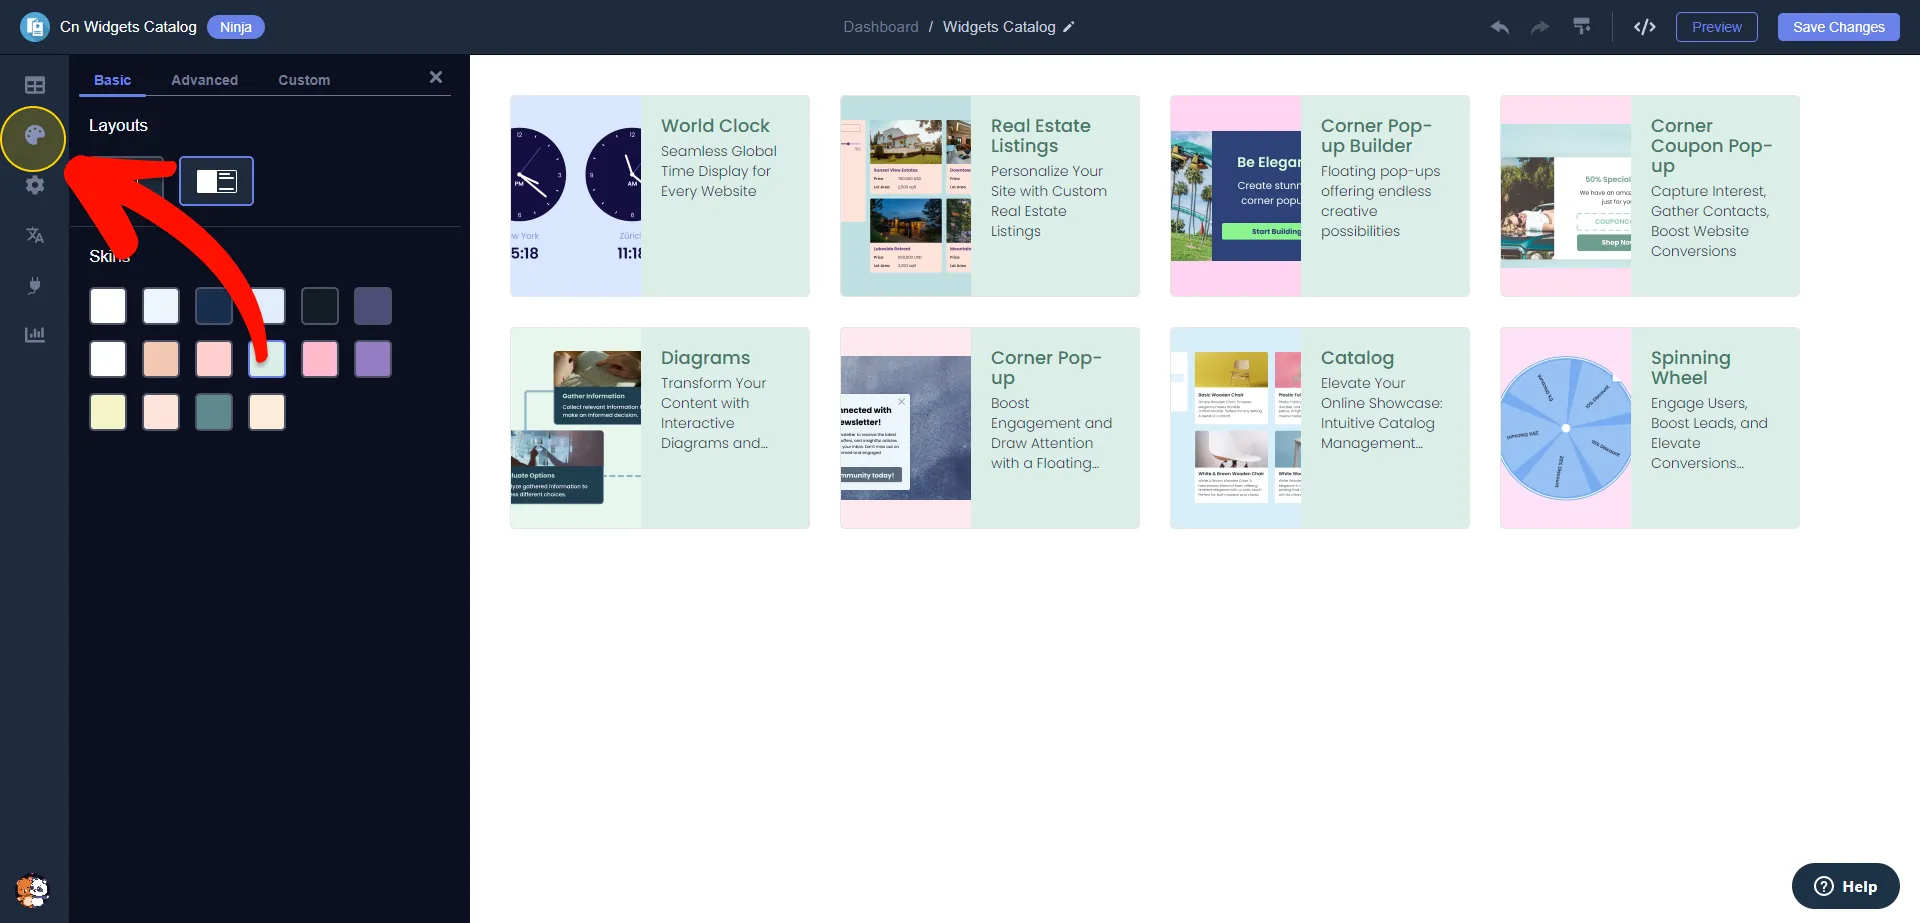1920x923 pixels.
Task: Open the plug integrations section
Action: (x=35, y=285)
